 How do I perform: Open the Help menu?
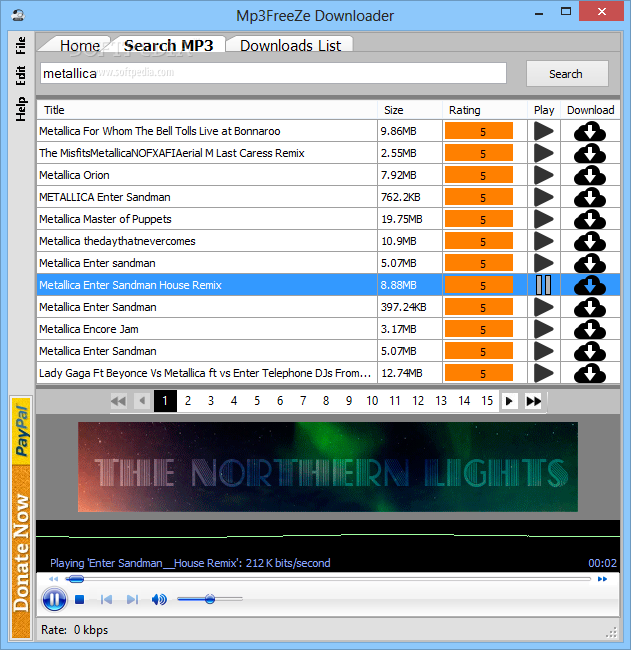(21, 109)
